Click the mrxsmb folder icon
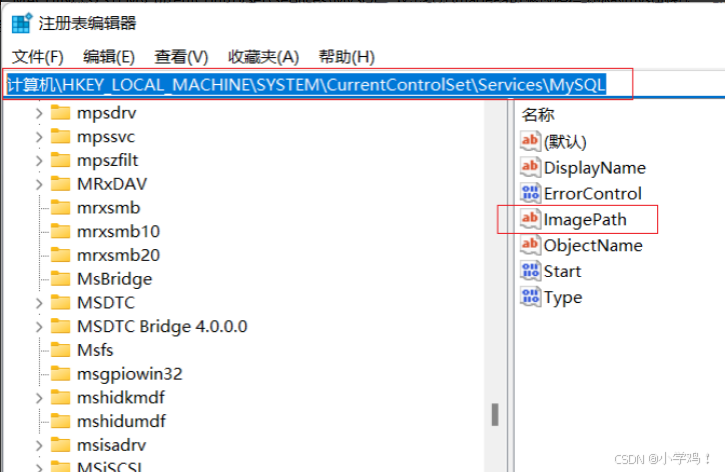 click(x=60, y=207)
